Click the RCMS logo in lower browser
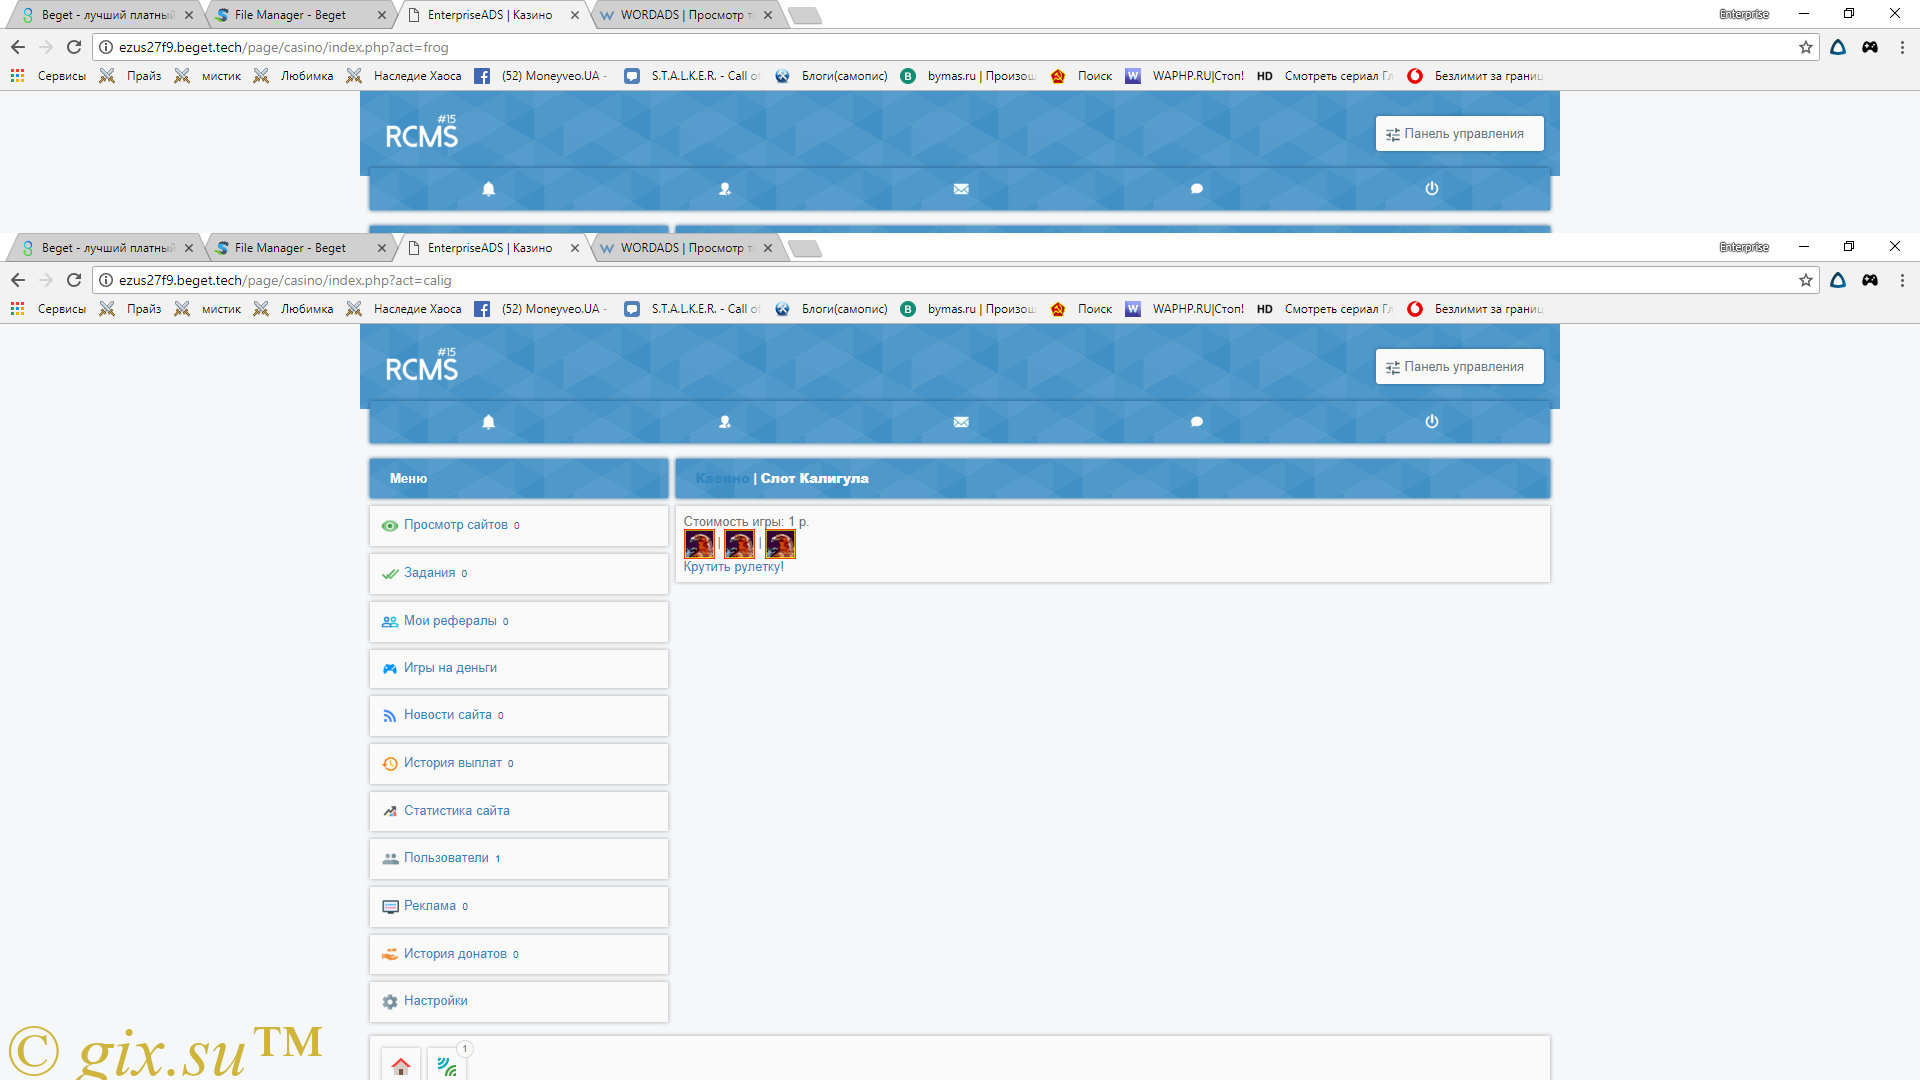This screenshot has width=1920, height=1080. (x=421, y=366)
